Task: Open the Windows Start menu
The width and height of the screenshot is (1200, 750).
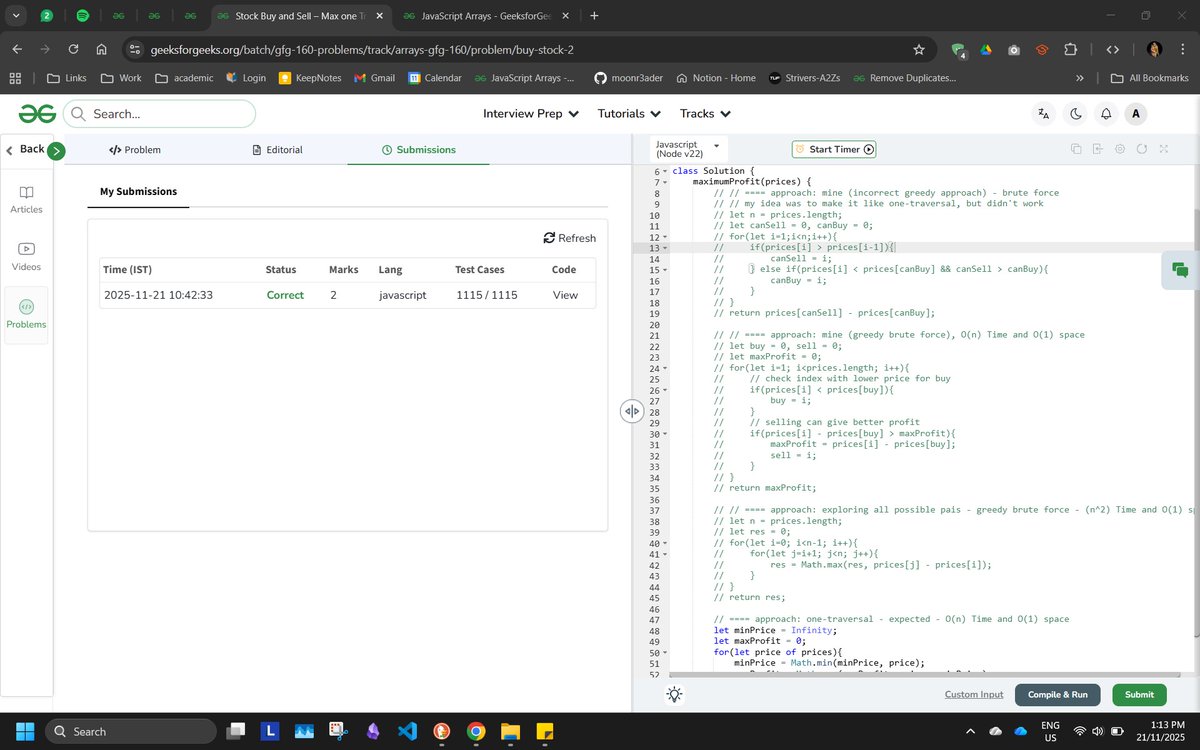Action: point(25,731)
